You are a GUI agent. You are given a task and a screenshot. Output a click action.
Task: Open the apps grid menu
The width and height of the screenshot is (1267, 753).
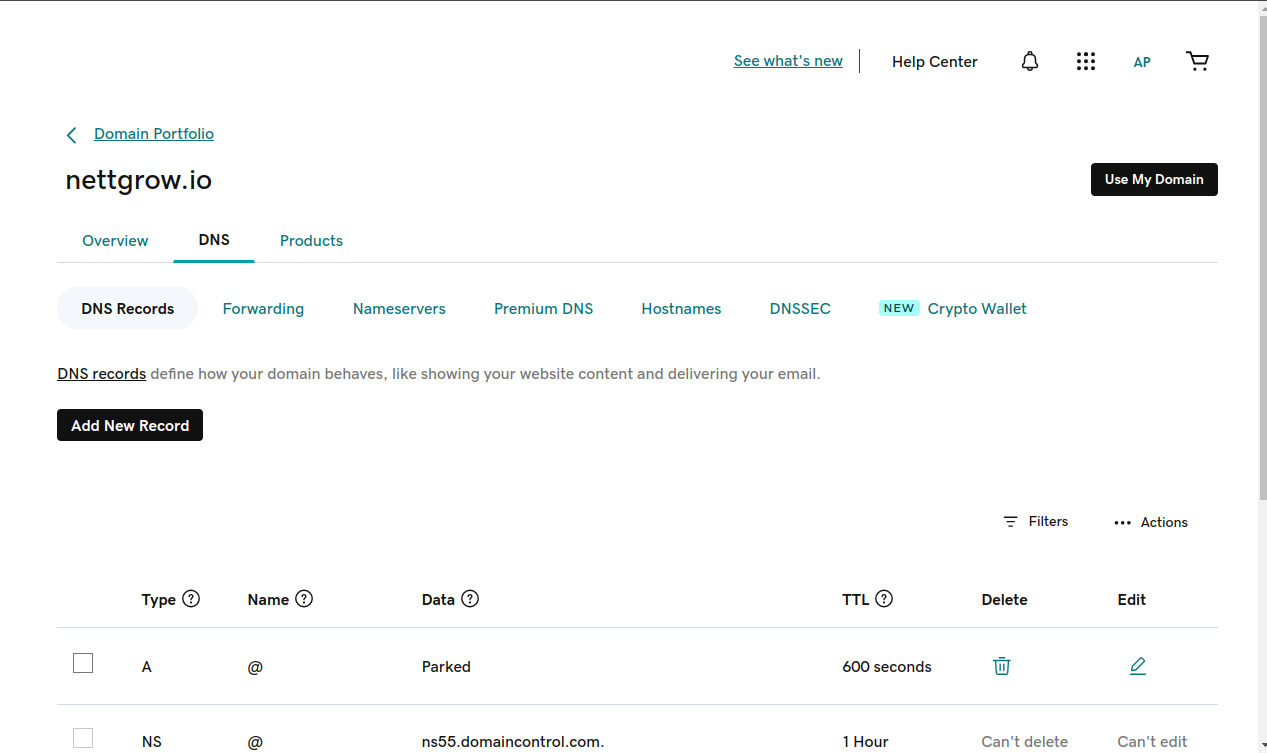coord(1085,62)
